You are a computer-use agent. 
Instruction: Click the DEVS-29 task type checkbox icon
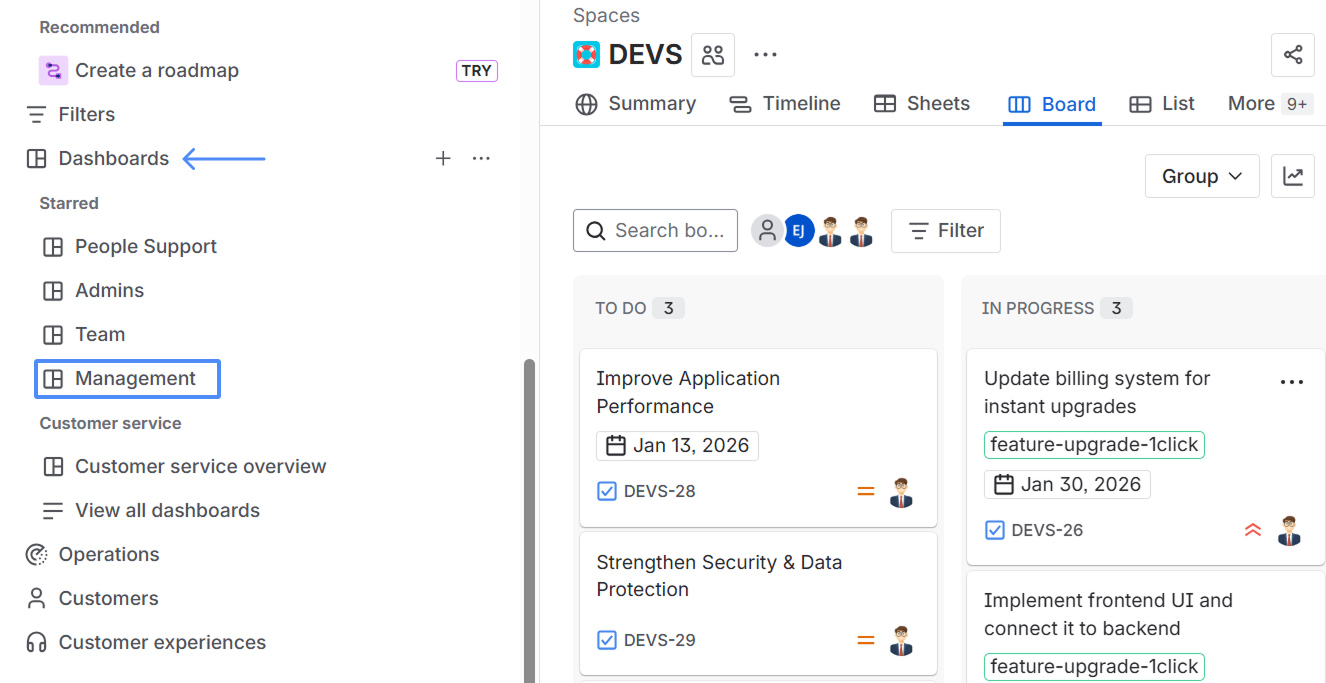pos(607,640)
